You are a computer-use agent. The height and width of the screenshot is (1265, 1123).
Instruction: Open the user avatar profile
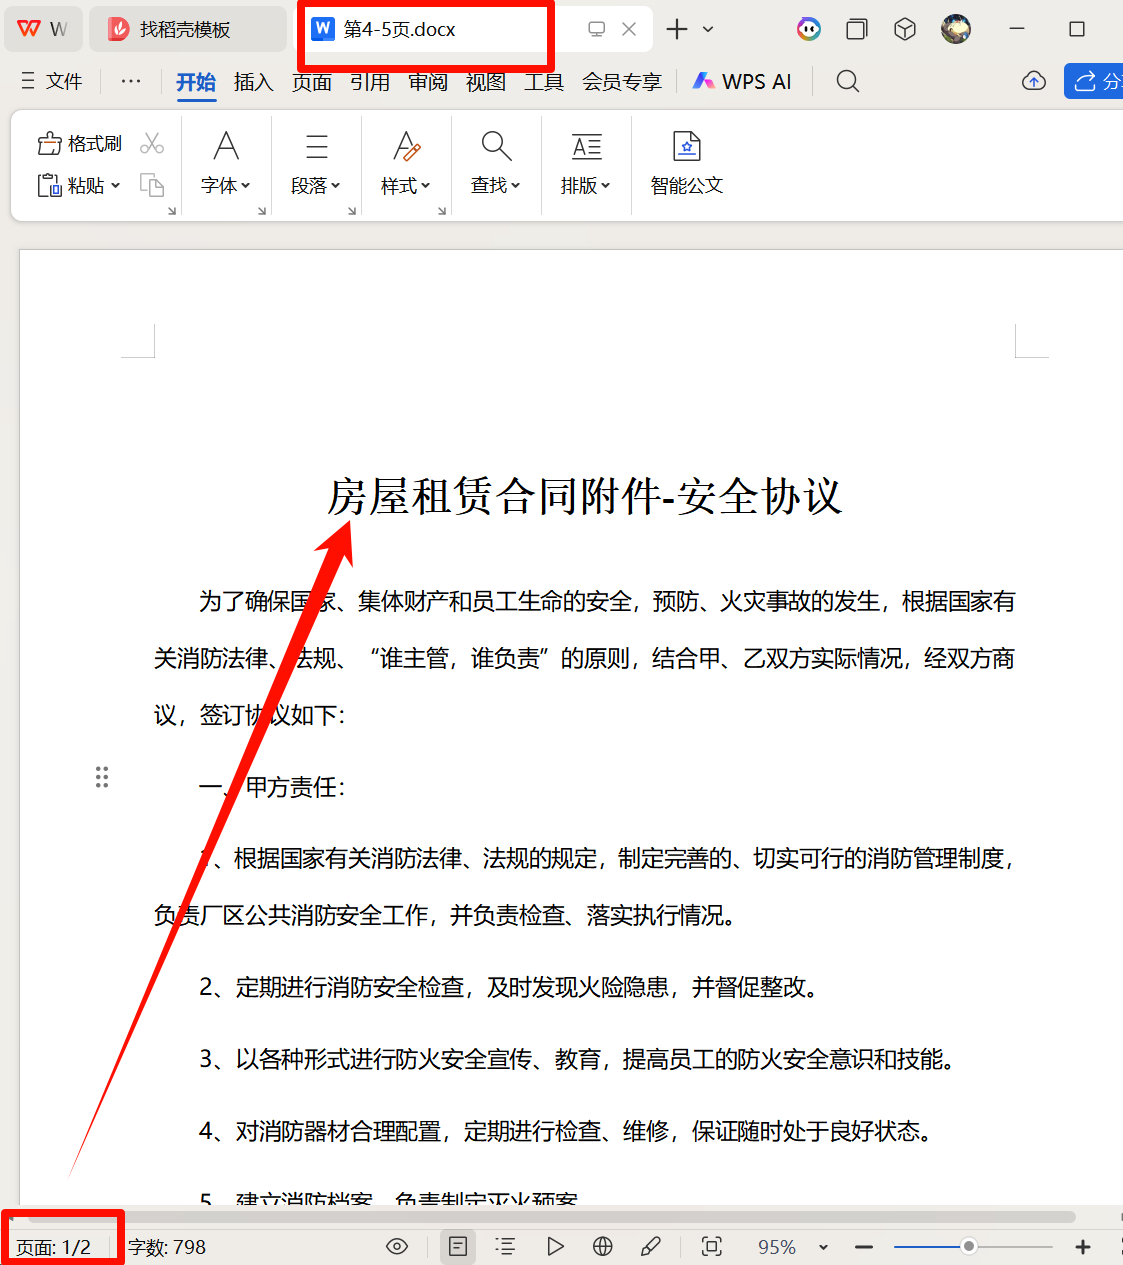point(956,29)
